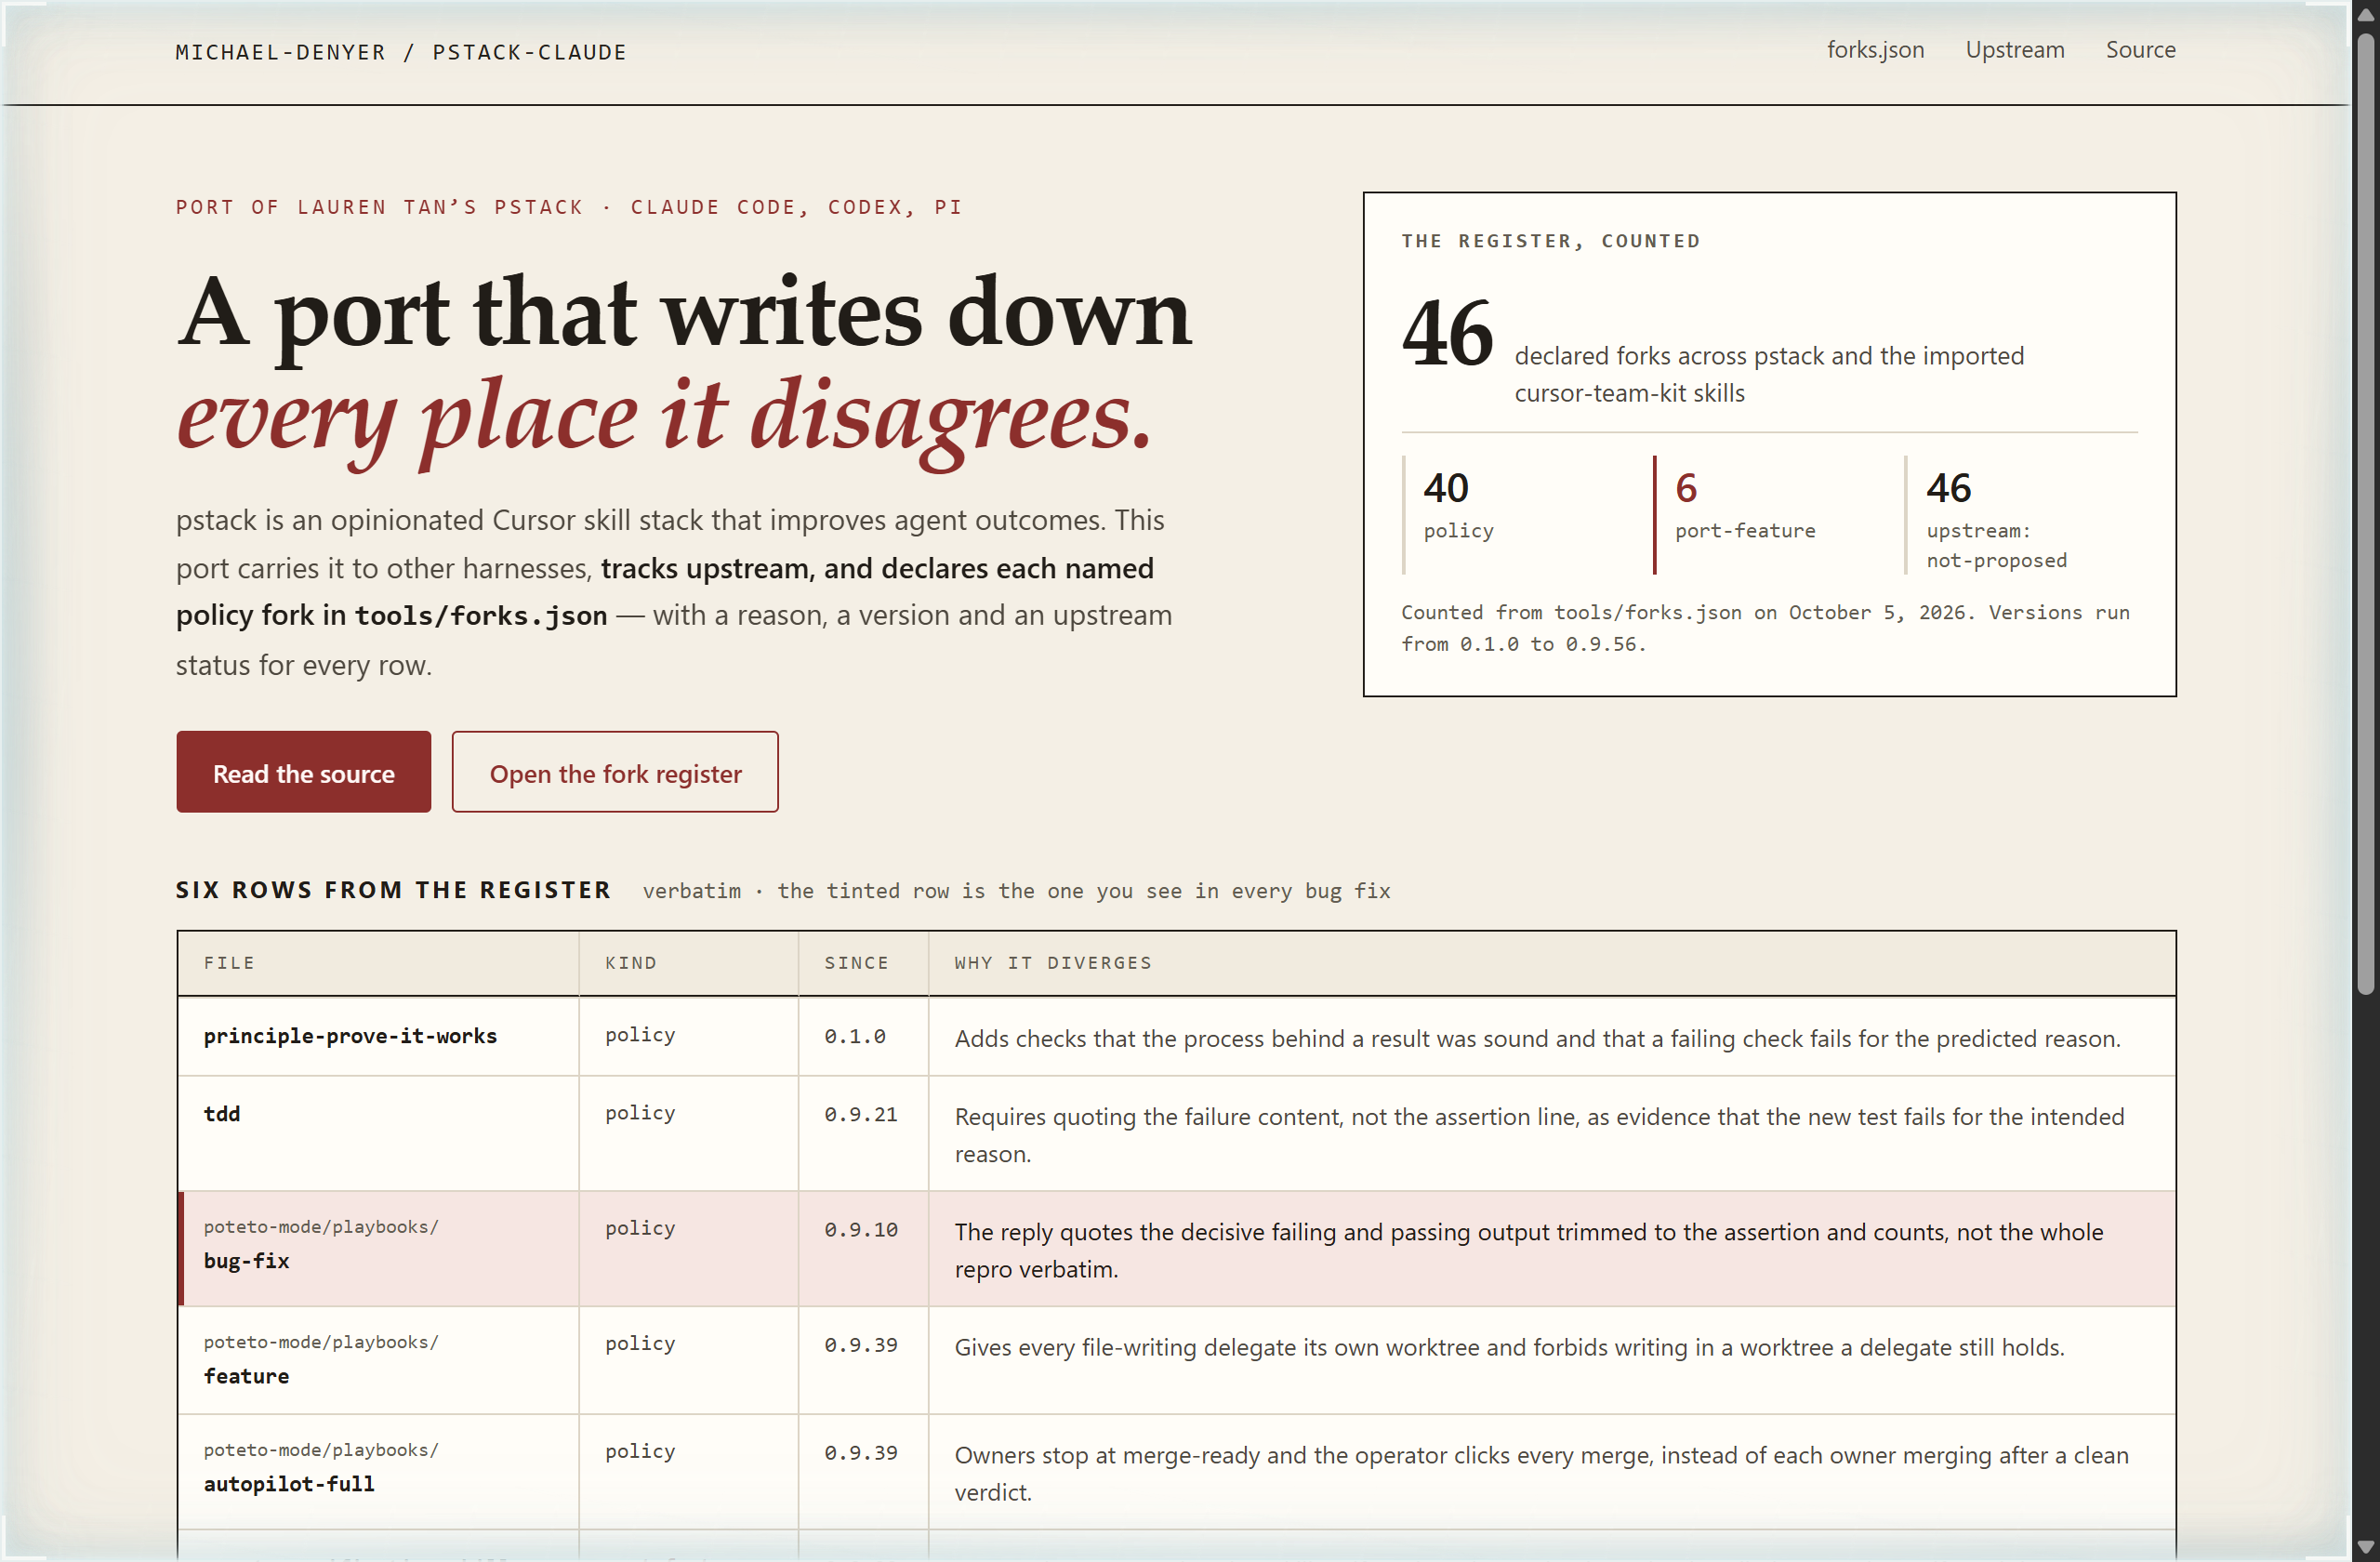Click the 46 upstream: not-proposed stat
Image resolution: width=2380 pixels, height=1562 pixels.
pos(2020,514)
